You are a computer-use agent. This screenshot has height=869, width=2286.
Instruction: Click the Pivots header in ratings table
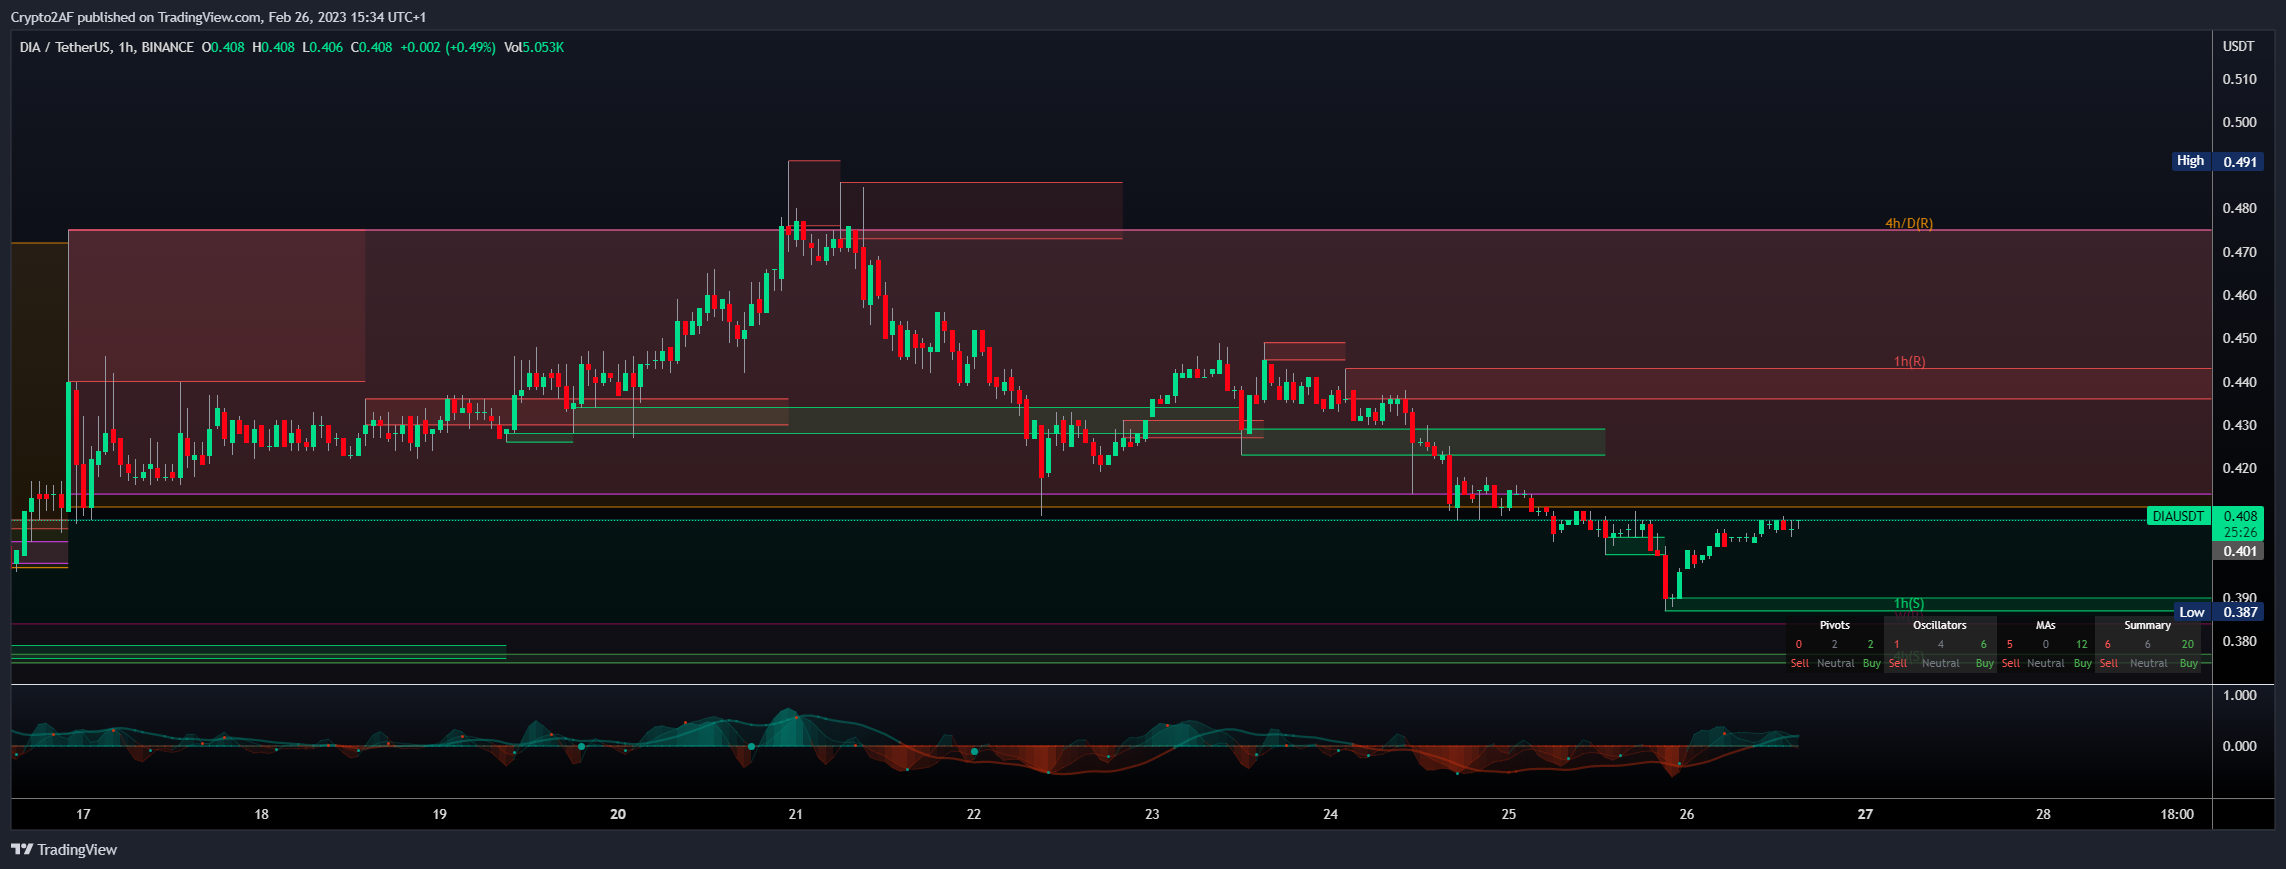tap(1835, 625)
